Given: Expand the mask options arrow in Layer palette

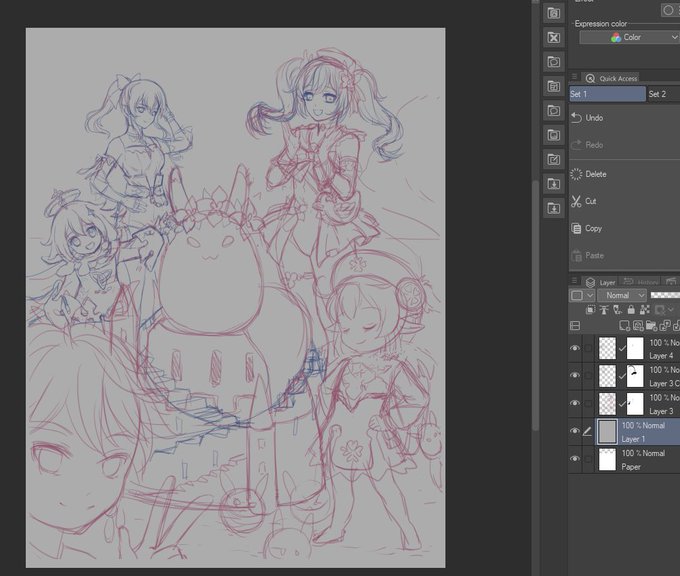Looking at the screenshot, I should pos(671,310).
